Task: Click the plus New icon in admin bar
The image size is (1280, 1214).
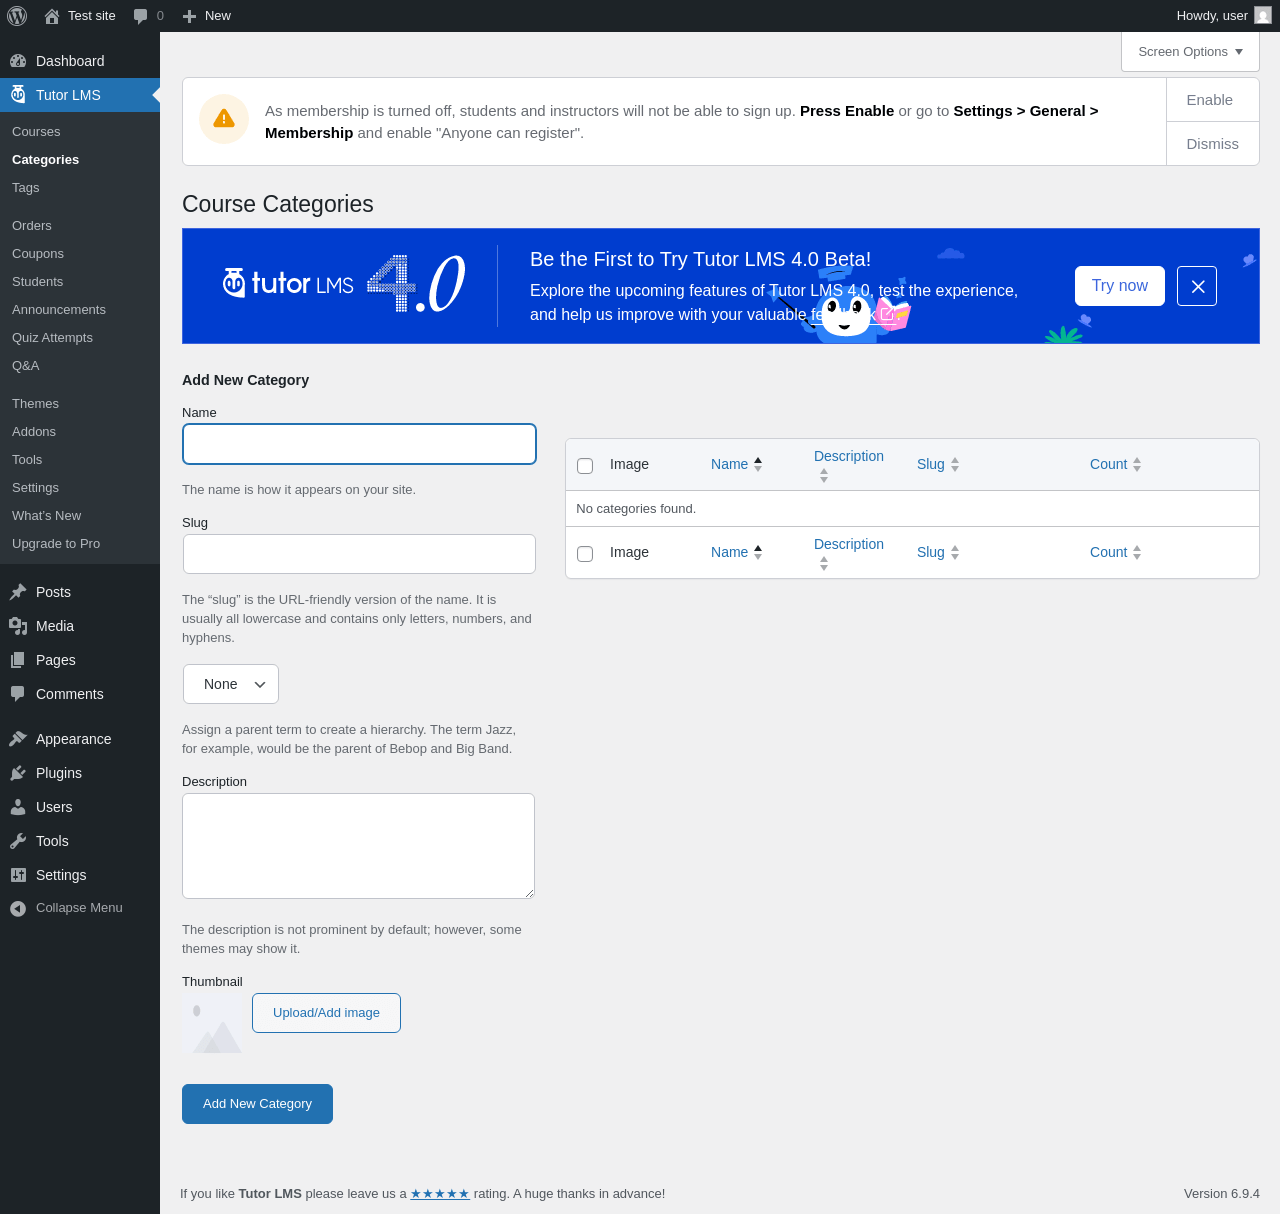Action: pyautogui.click(x=189, y=16)
